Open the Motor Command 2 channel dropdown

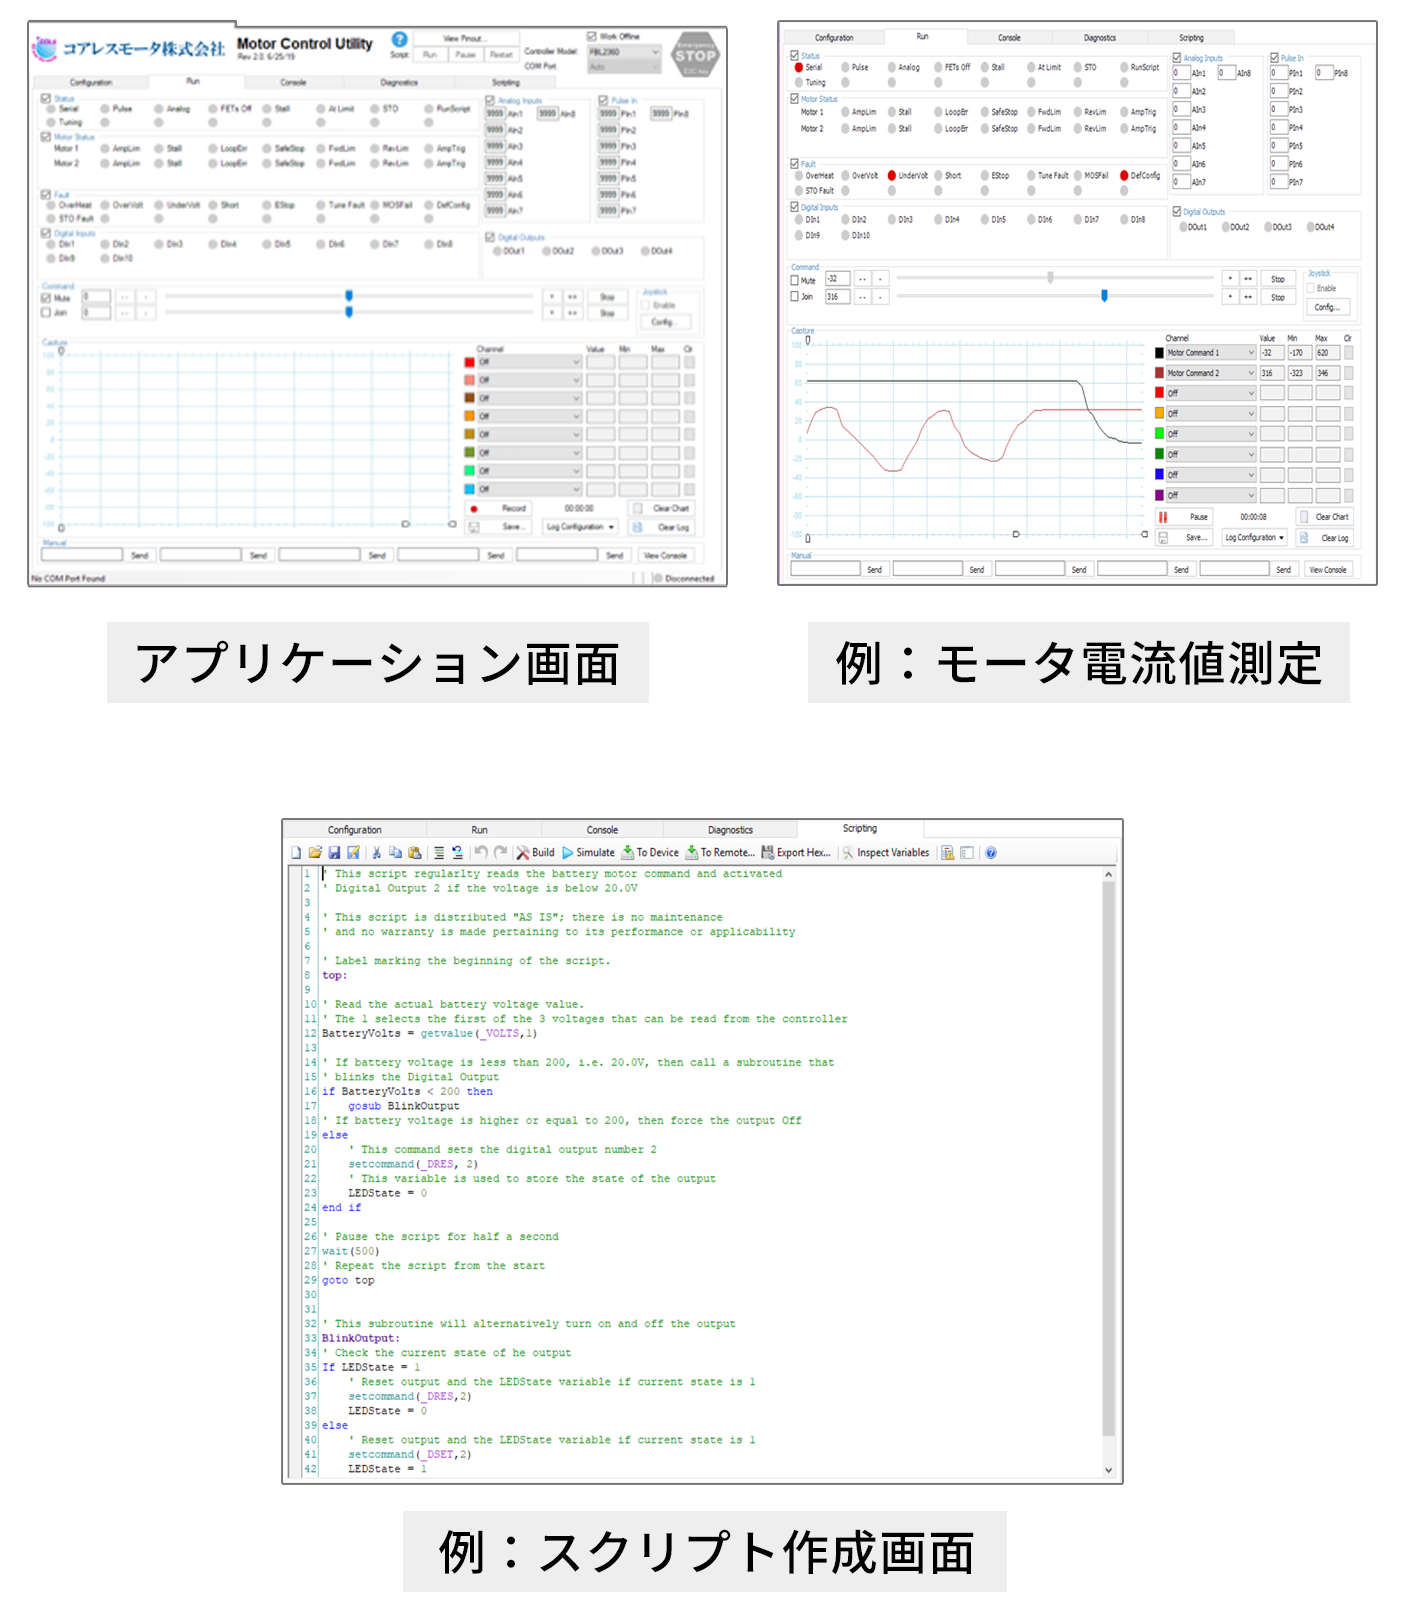1210,373
